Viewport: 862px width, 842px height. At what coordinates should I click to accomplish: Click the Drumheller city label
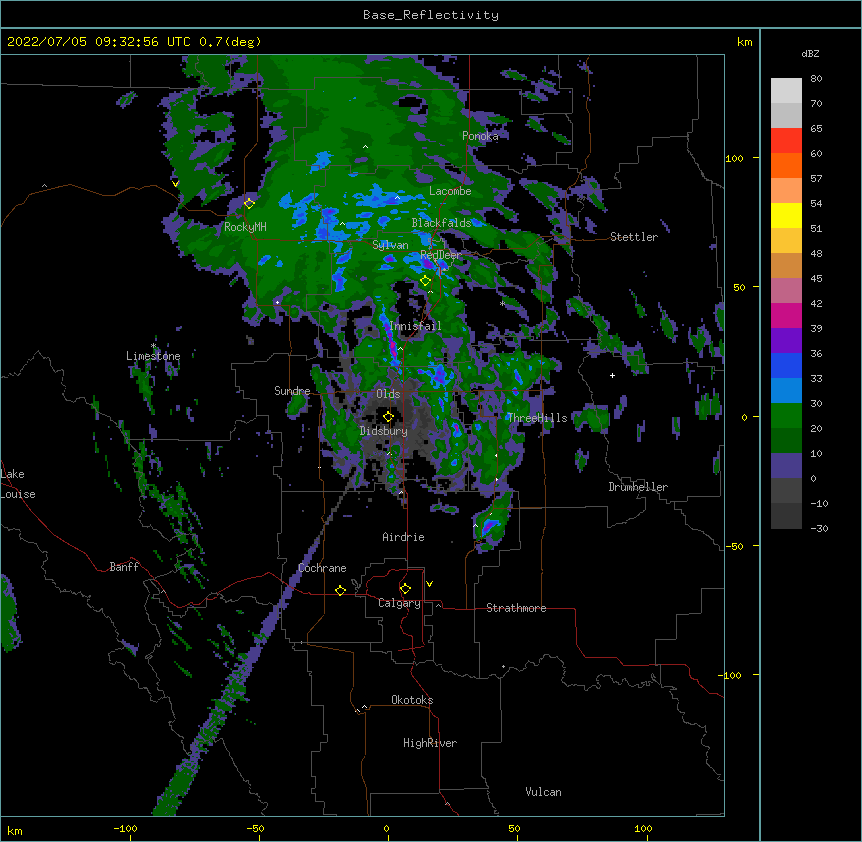638,487
